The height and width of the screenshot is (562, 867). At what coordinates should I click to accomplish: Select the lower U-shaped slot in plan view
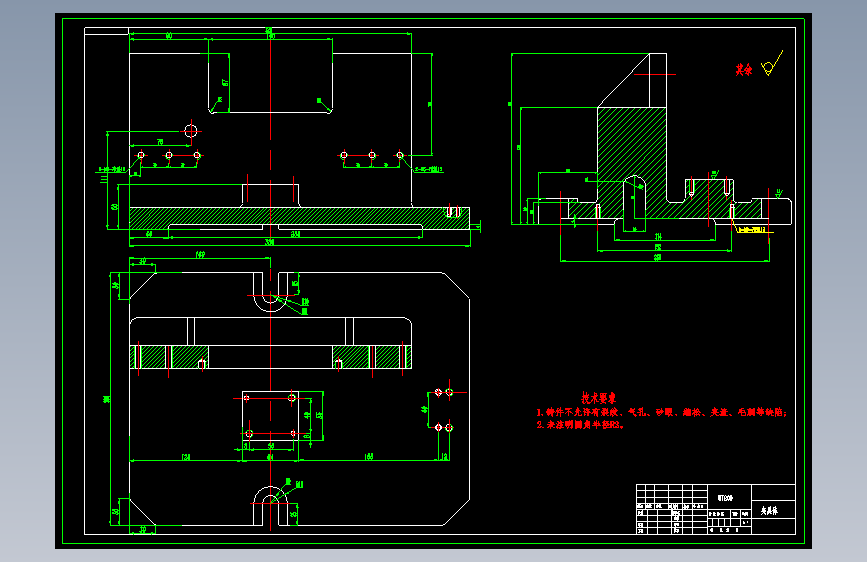271,506
